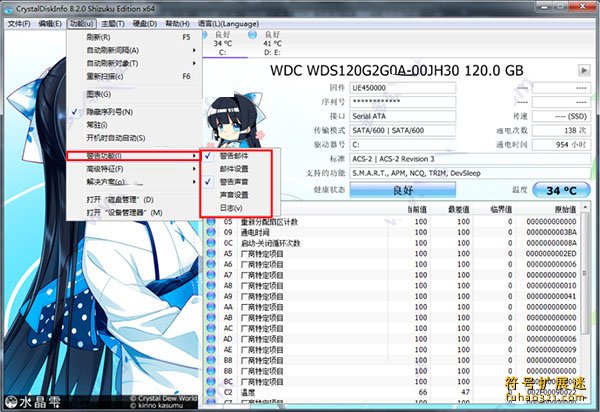Choose 刷新(R) from the menu

pyautogui.click(x=134, y=37)
